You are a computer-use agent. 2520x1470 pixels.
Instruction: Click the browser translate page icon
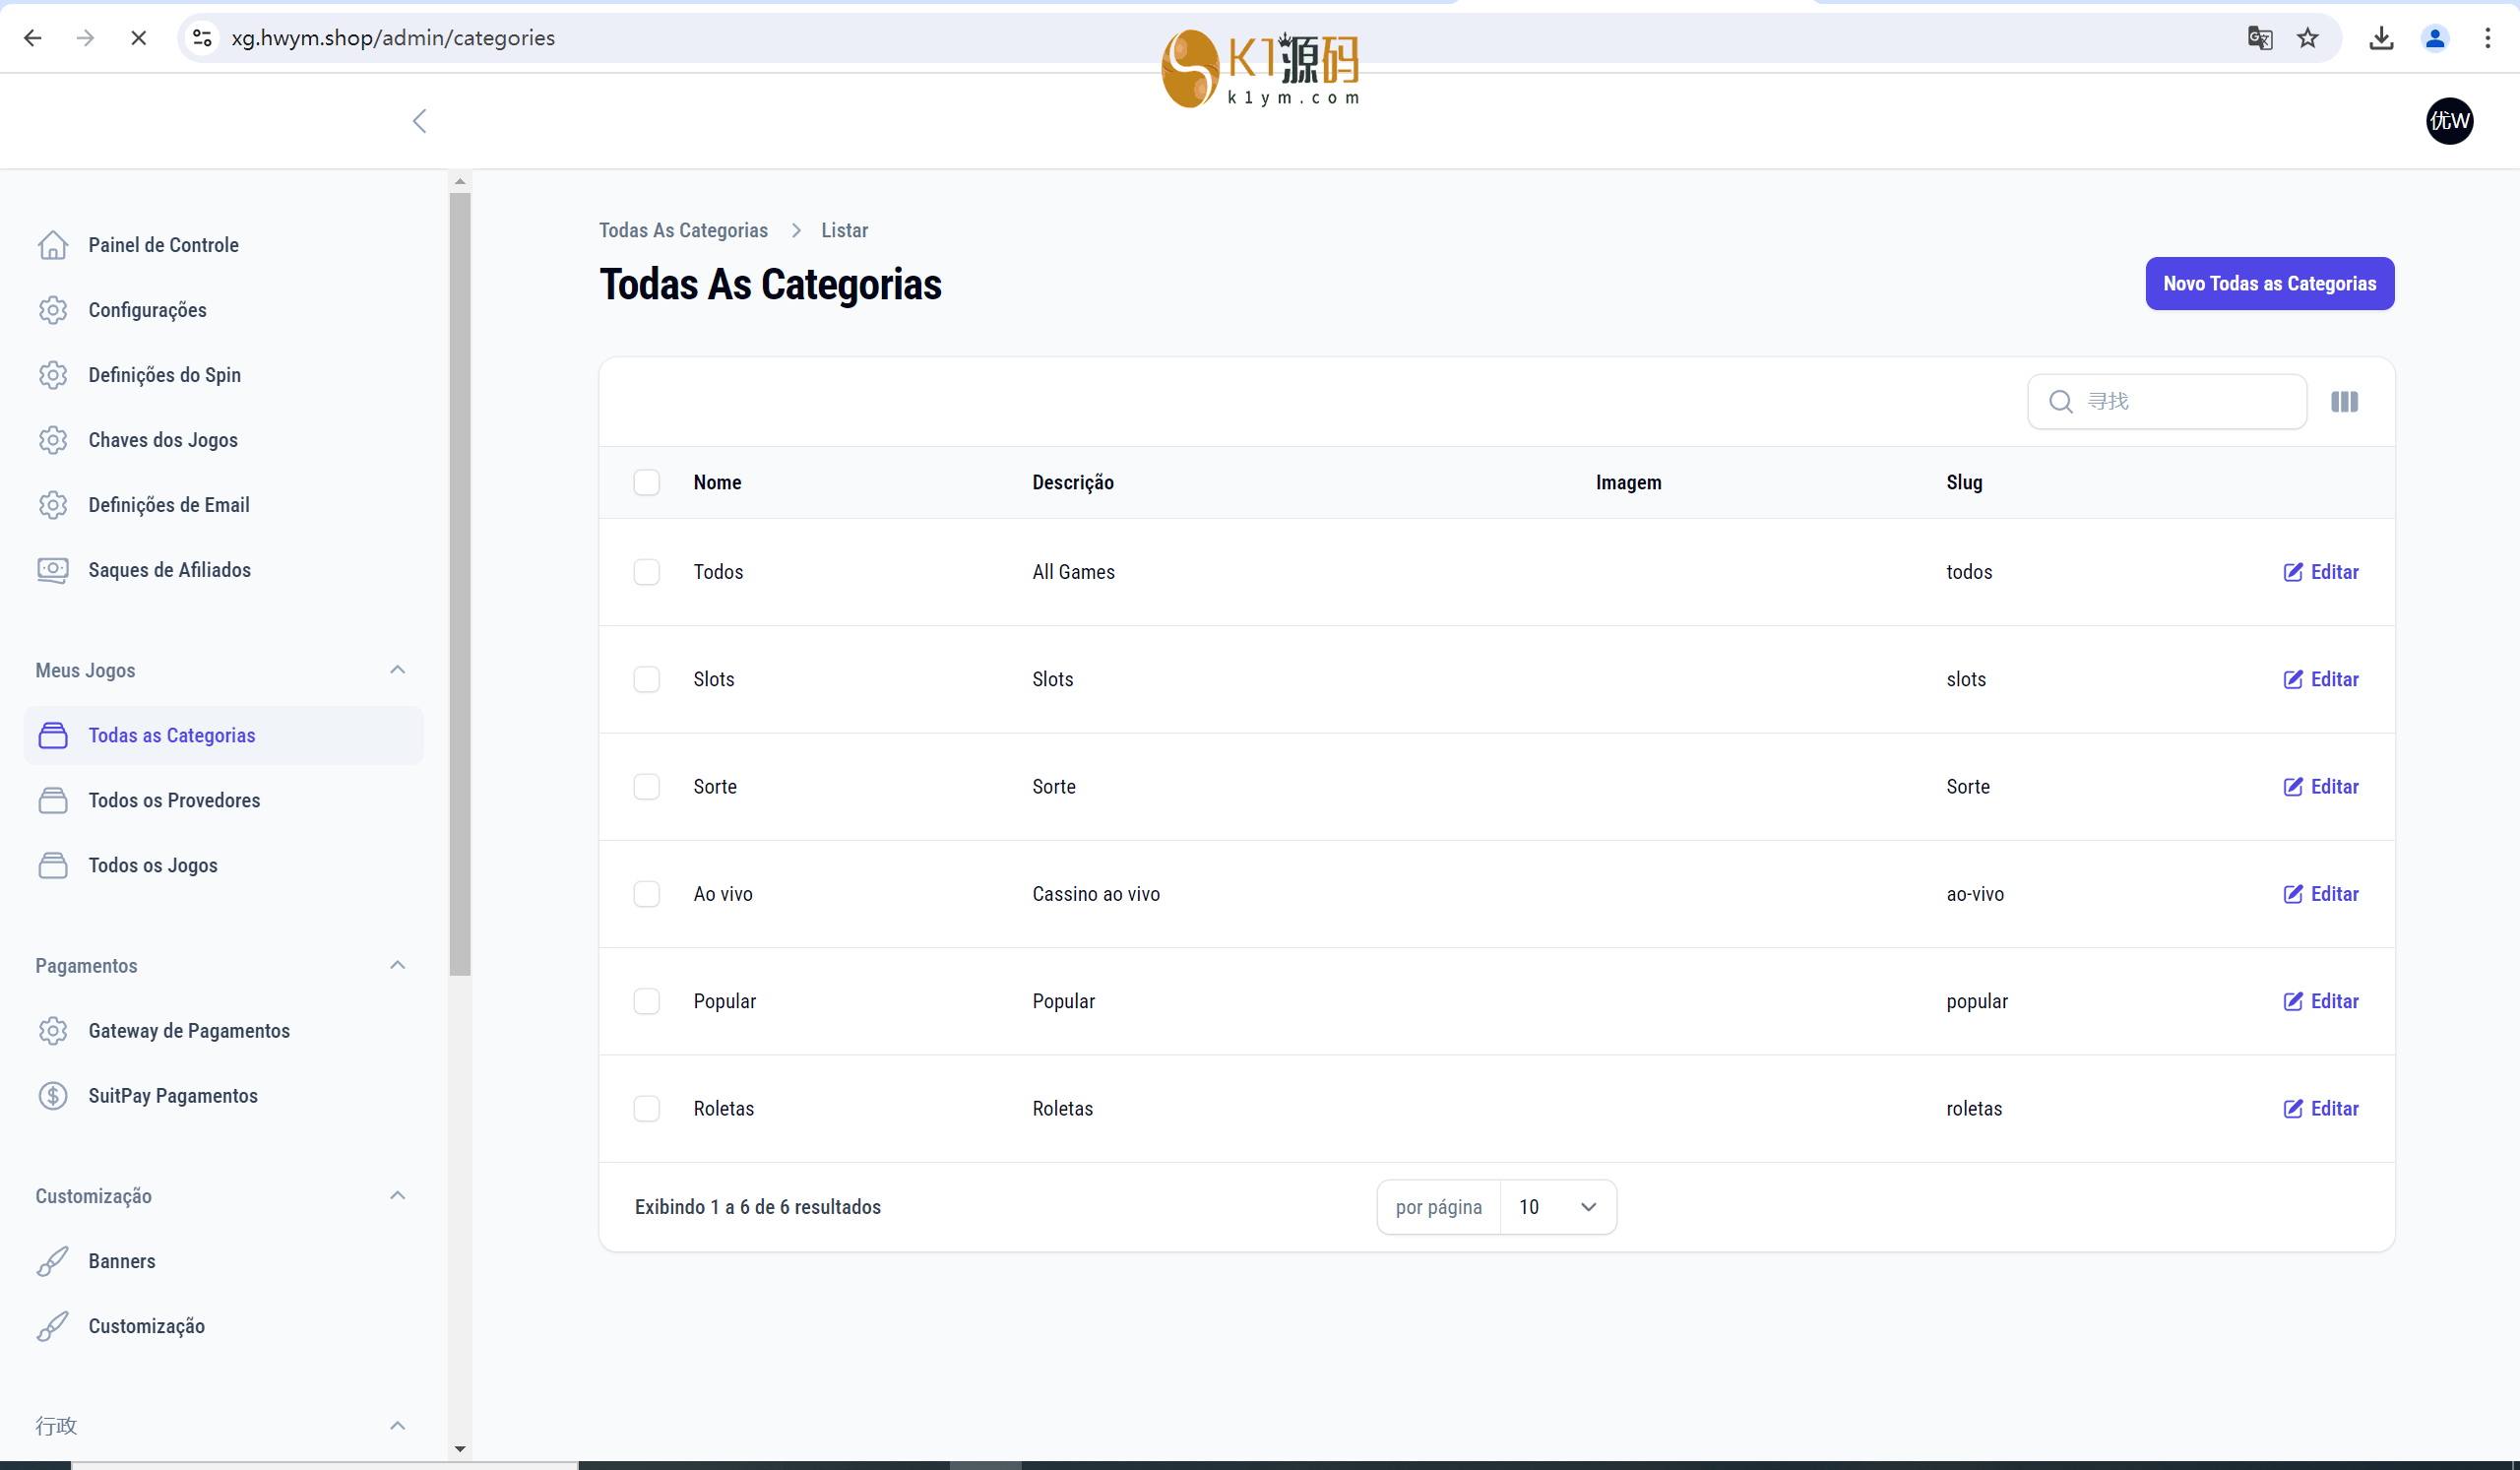pos(2259,38)
